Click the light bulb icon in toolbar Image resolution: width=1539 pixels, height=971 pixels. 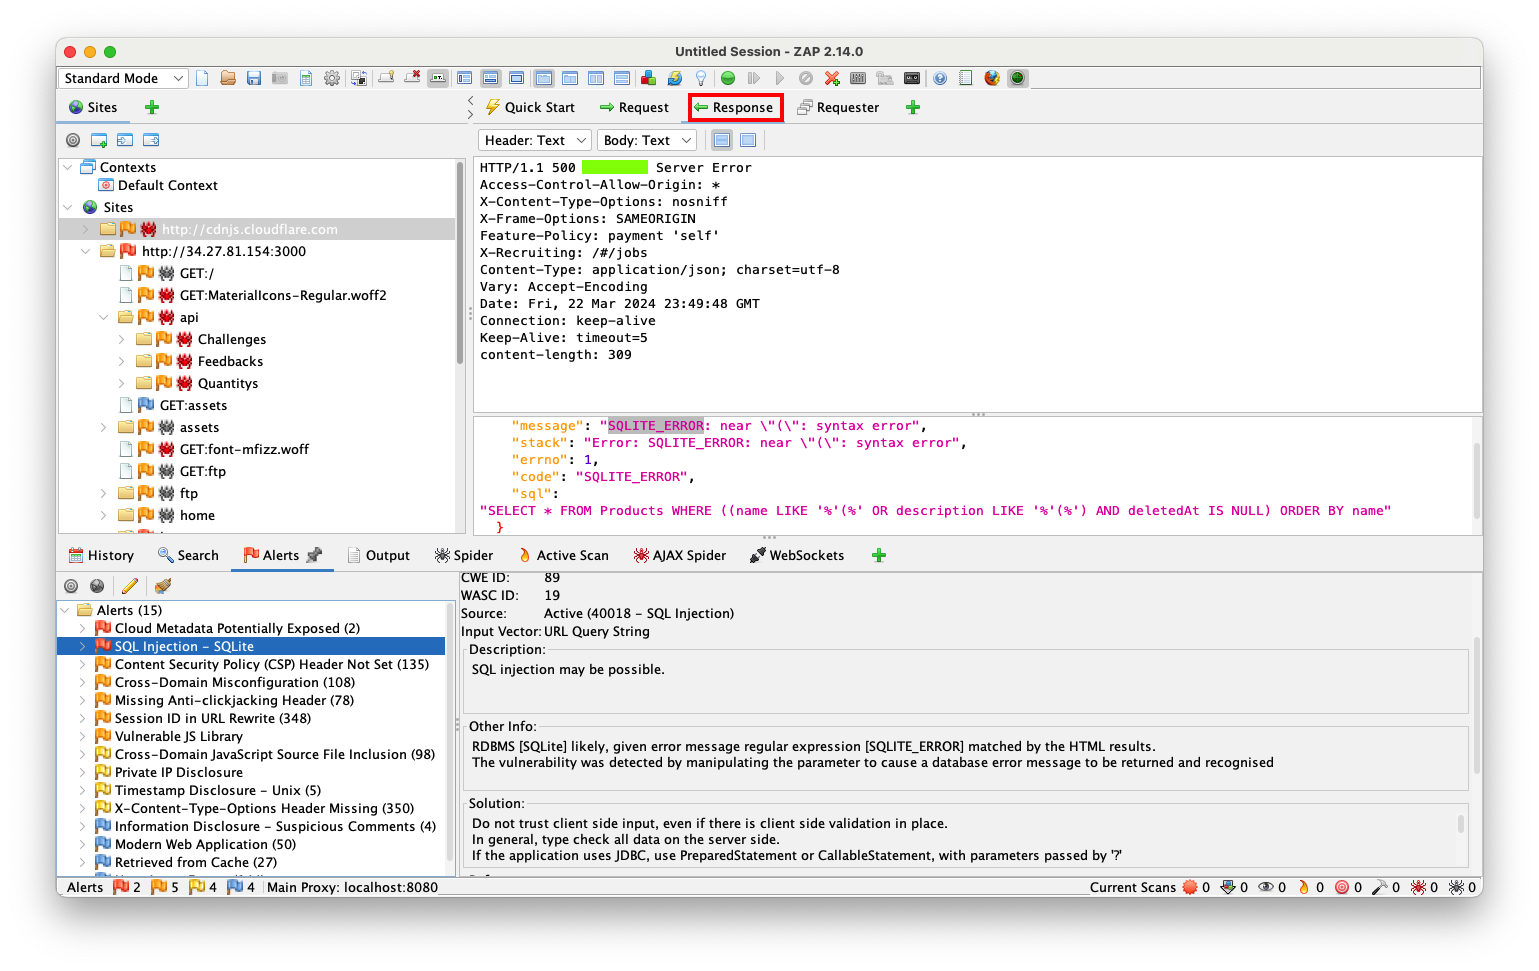[701, 78]
